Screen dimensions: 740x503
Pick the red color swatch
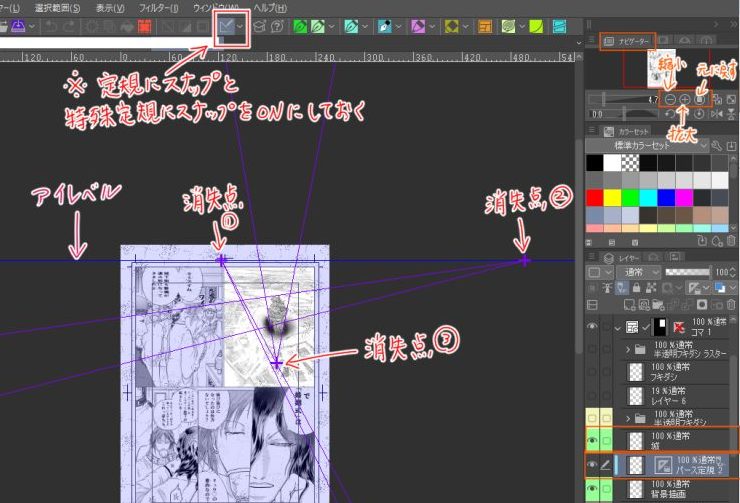click(x=595, y=198)
